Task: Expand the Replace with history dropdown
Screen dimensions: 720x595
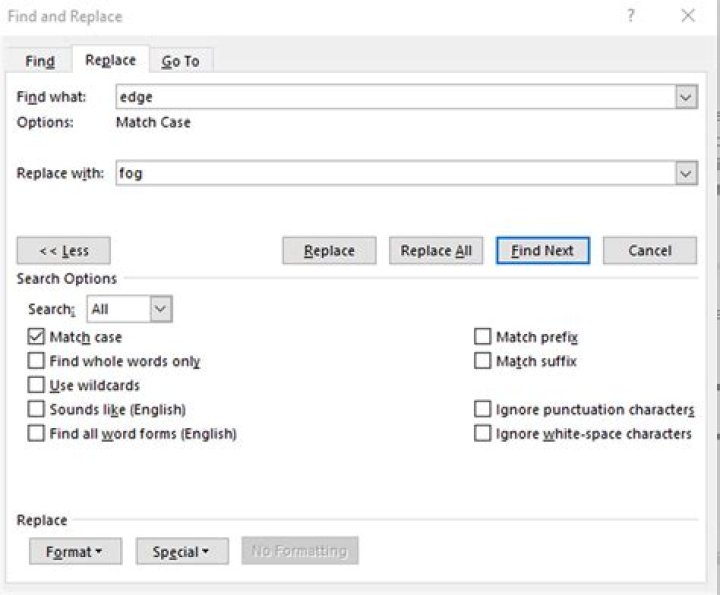Action: coord(686,173)
